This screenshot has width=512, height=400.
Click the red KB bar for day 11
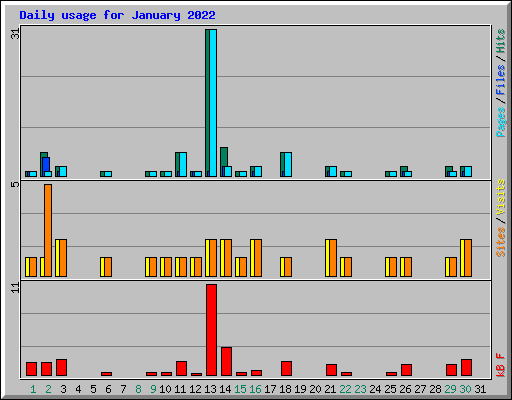pos(181,369)
